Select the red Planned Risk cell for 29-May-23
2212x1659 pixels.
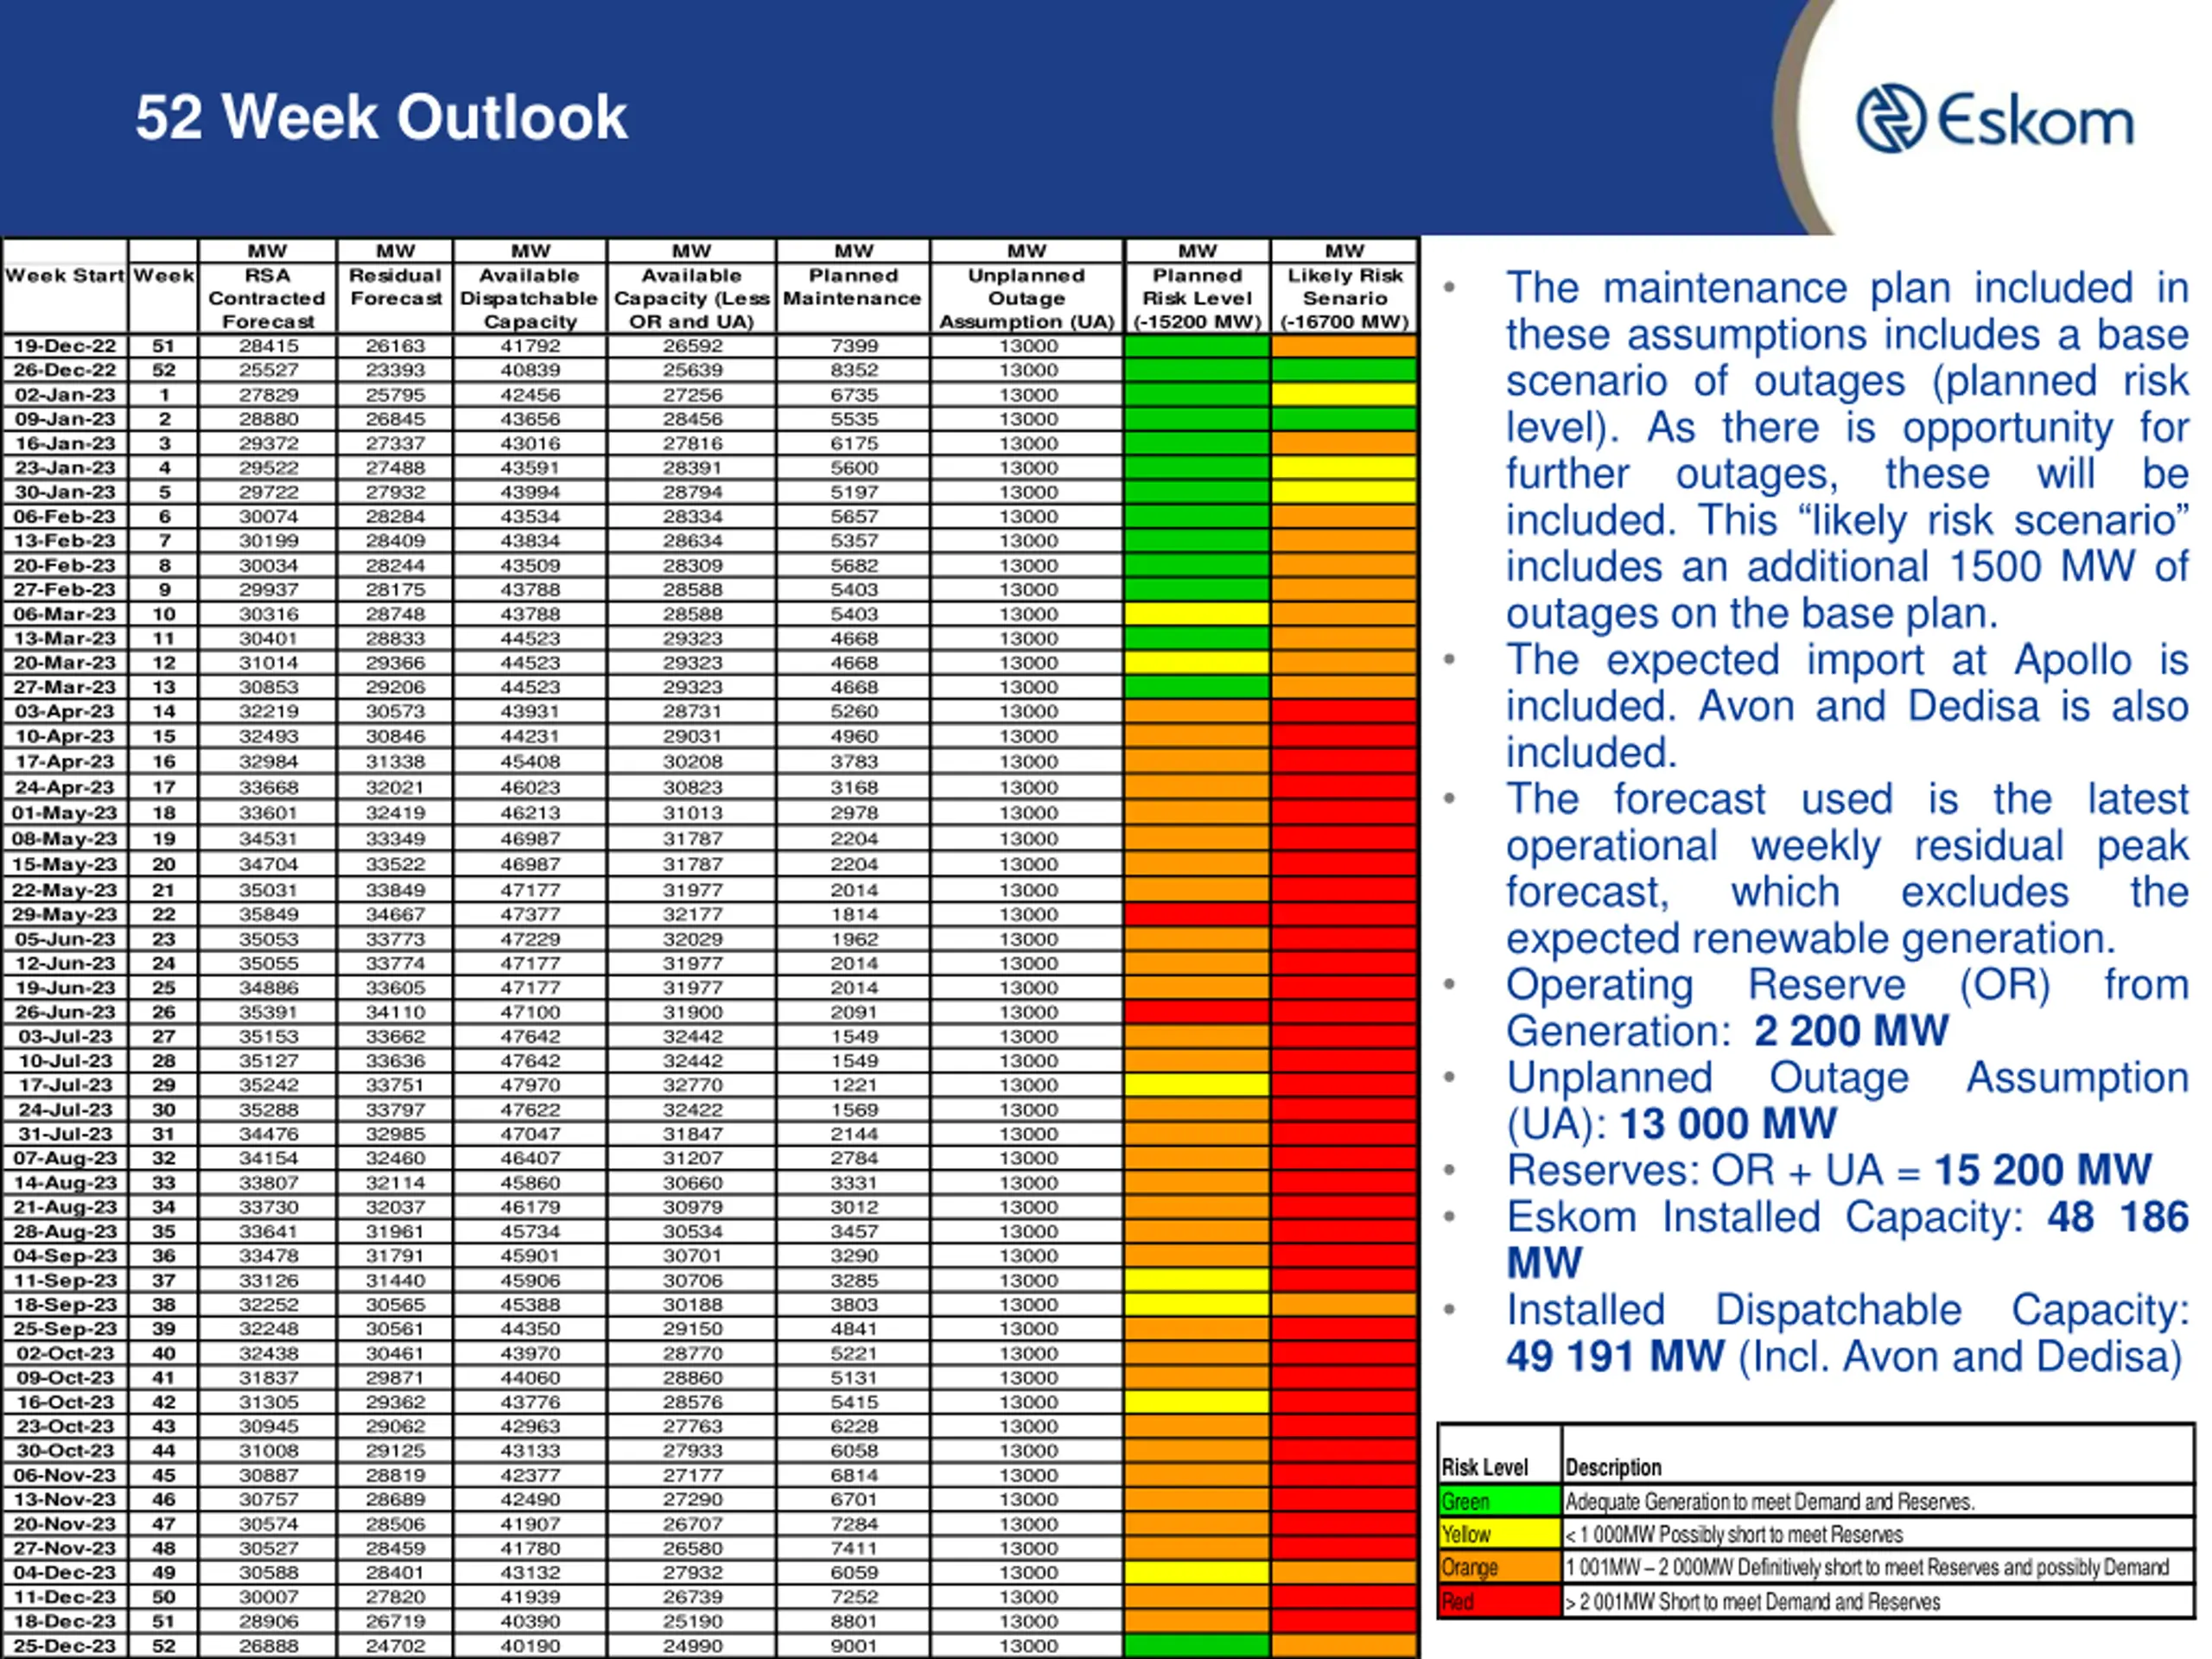(x=1197, y=914)
